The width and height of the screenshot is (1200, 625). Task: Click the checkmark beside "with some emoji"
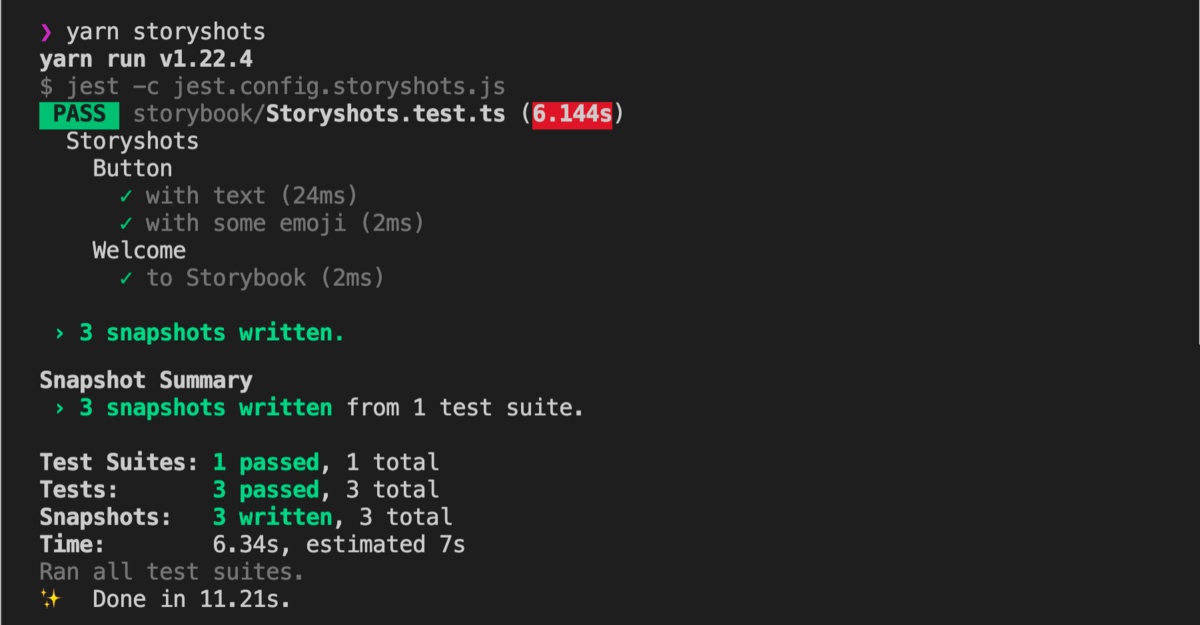(x=126, y=224)
